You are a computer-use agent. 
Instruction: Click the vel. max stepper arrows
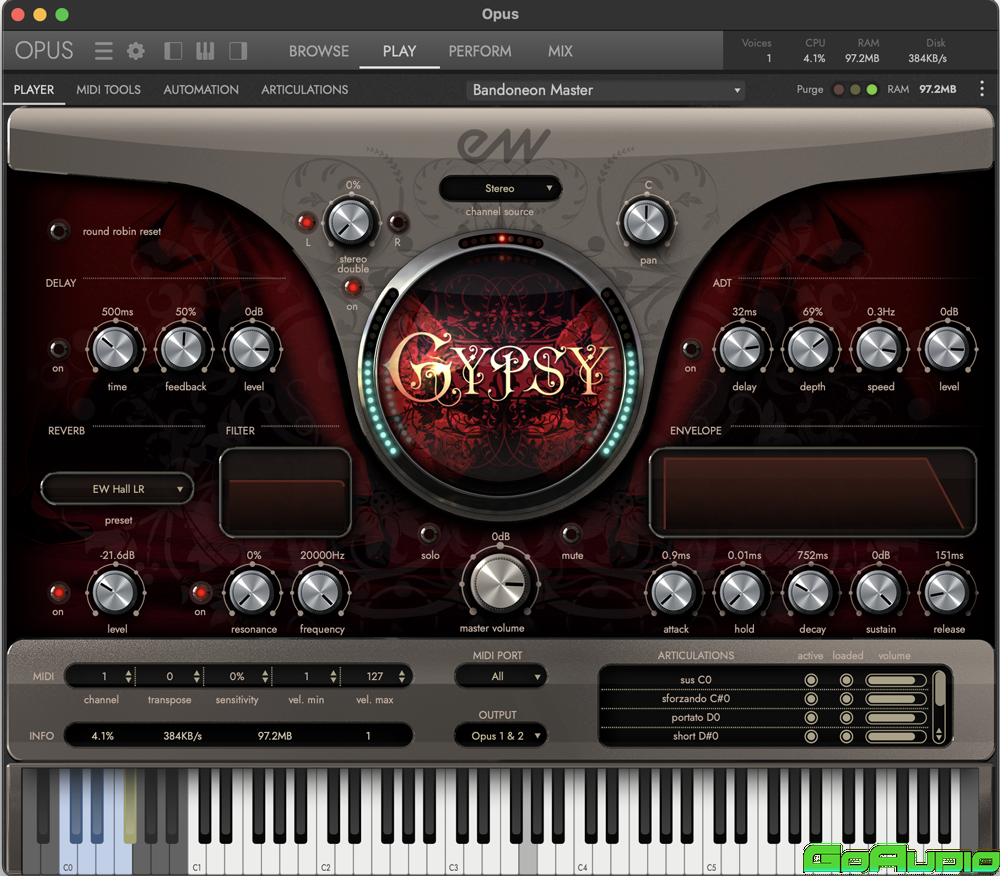pyautogui.click(x=401, y=676)
